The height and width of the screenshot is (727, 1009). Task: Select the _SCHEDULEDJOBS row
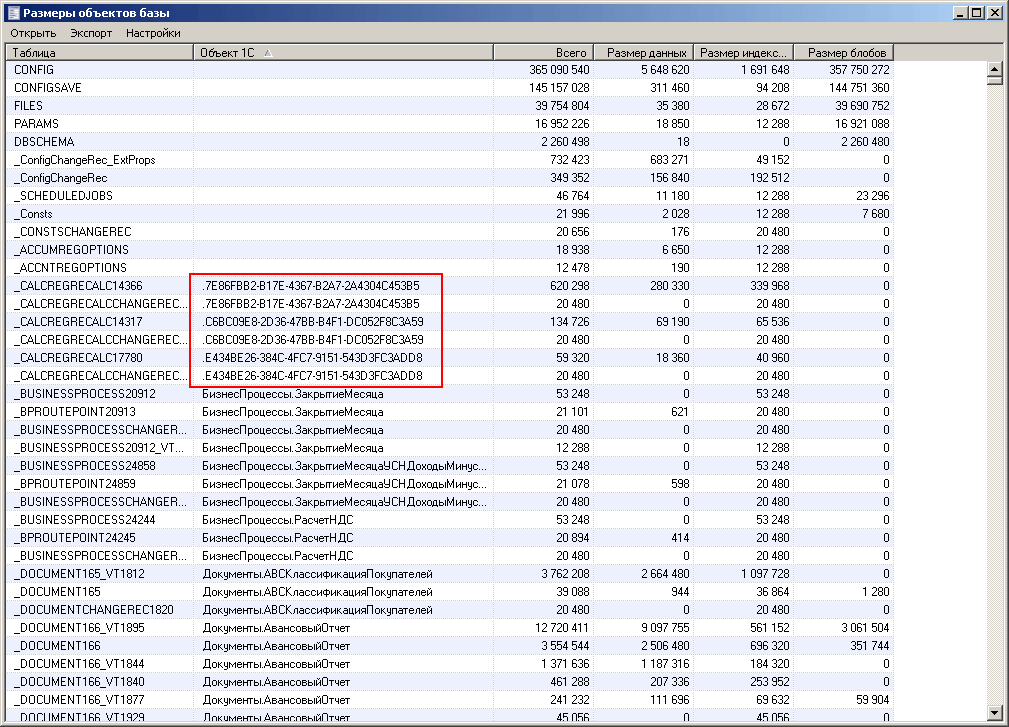450,196
